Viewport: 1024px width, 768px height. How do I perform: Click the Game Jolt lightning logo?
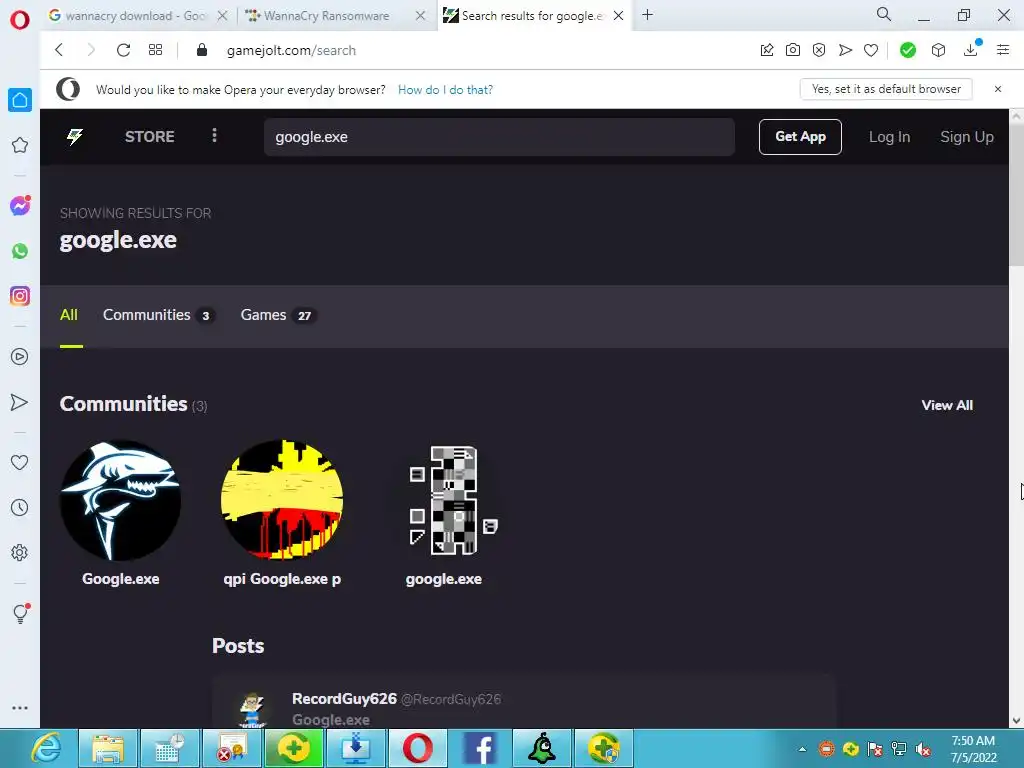(75, 136)
